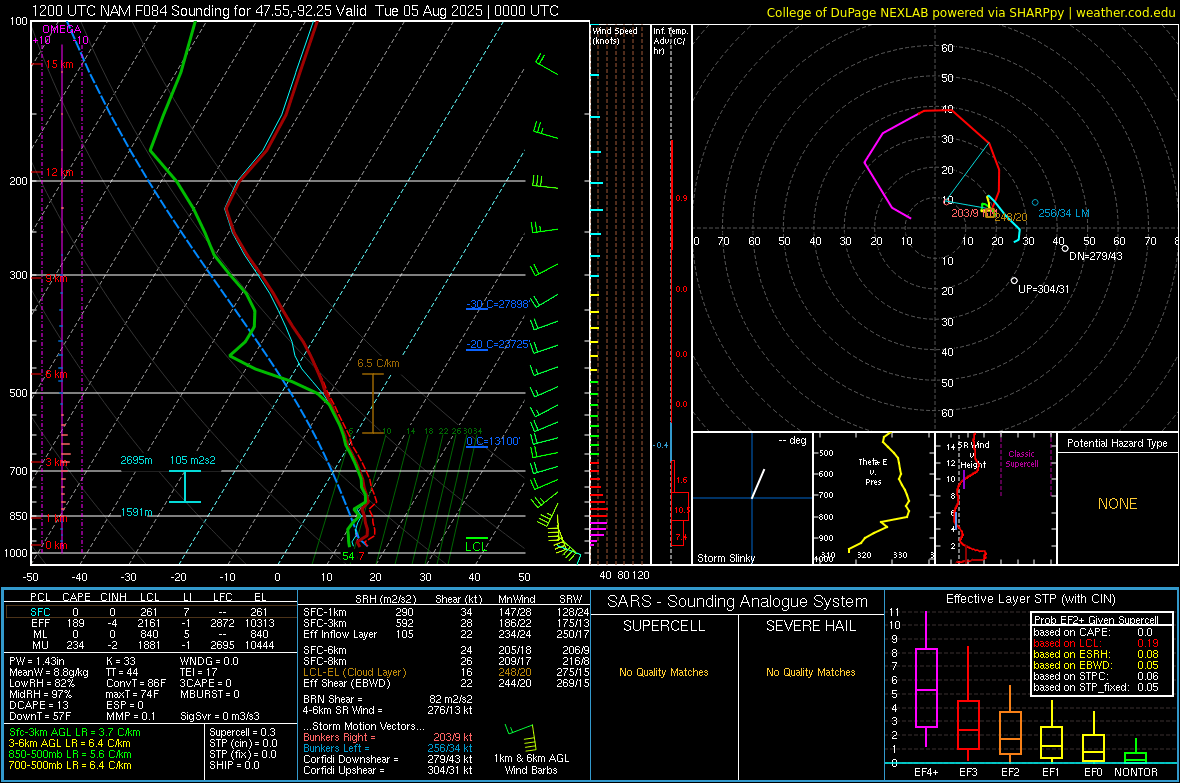Select the 0 C=13100' freezing level label
This screenshot has height=783, width=1180.
[x=493, y=441]
